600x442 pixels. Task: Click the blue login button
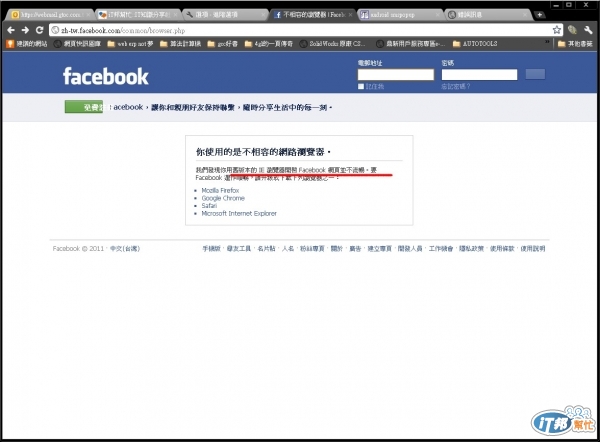[535, 74]
